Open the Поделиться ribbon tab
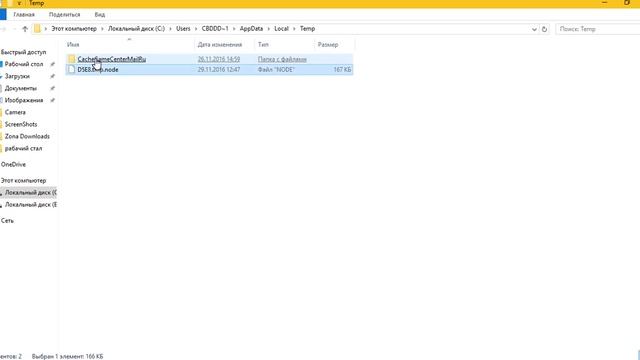The image size is (640, 360). coord(64,14)
